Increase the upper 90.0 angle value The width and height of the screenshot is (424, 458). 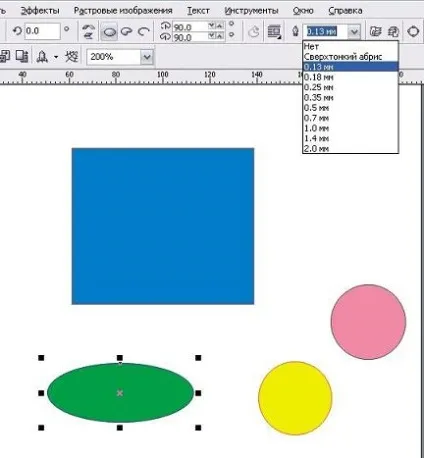220,26
